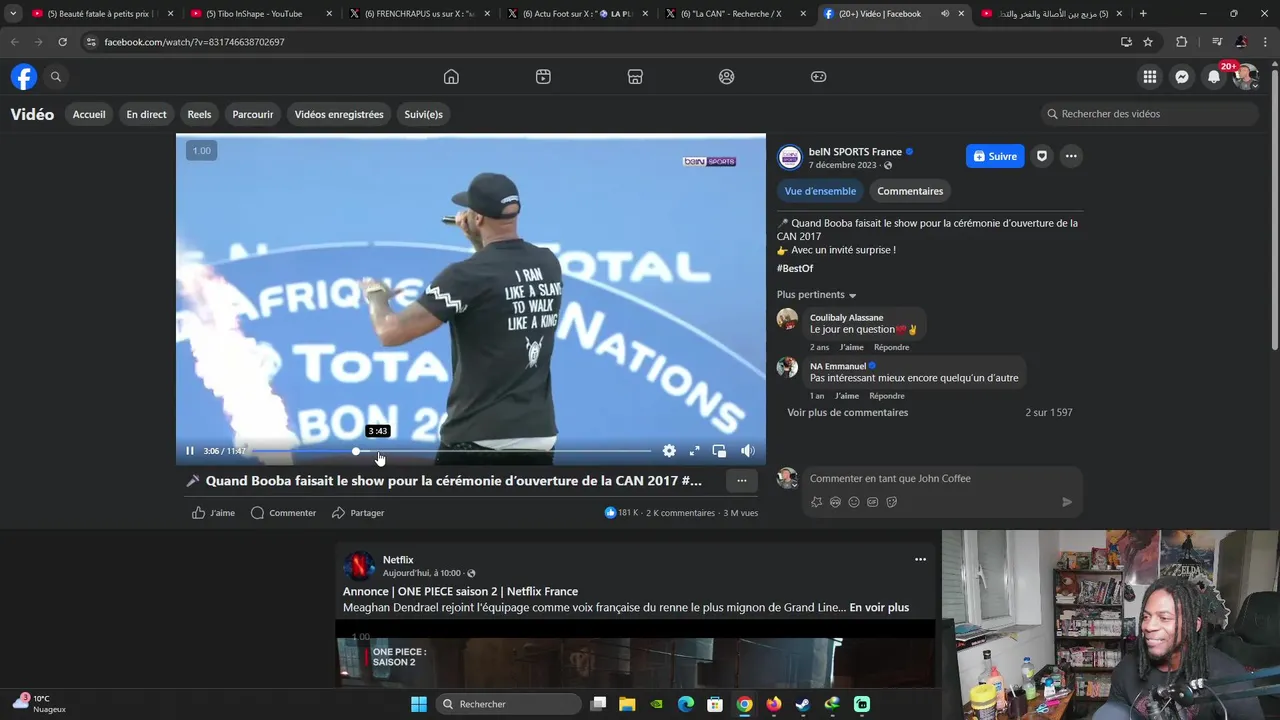Bookmark this page with star icon
This screenshot has height=720, width=1280.
[x=1148, y=42]
